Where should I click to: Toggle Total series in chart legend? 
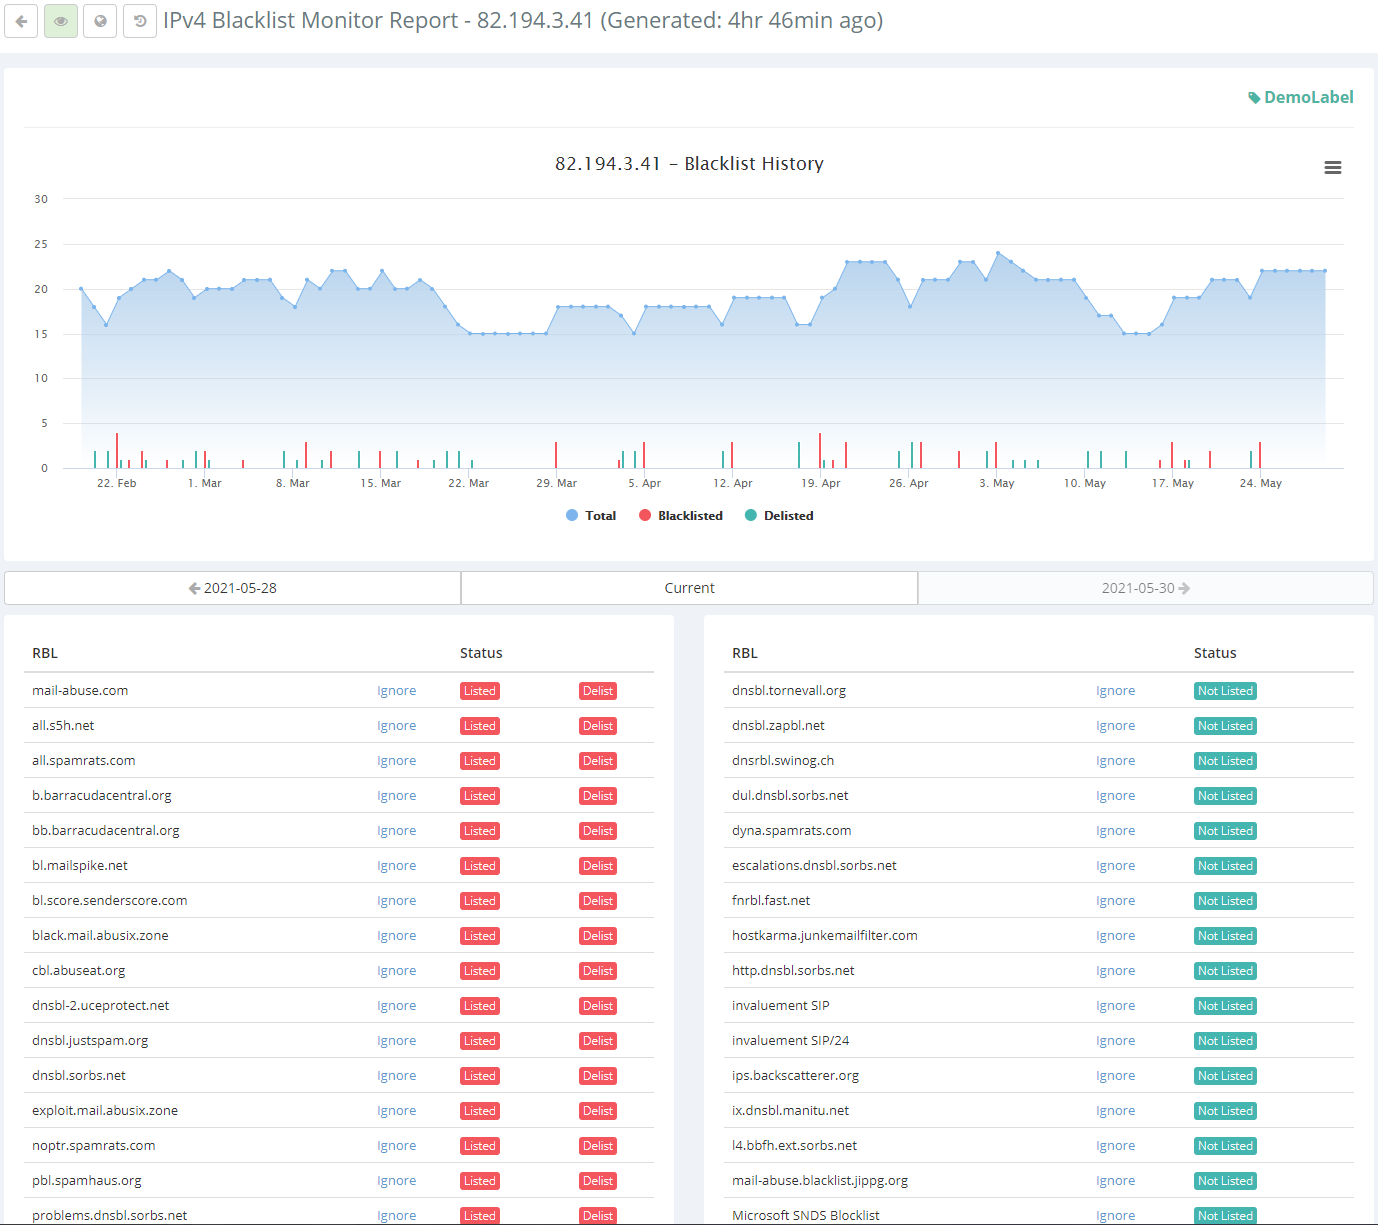click(591, 516)
